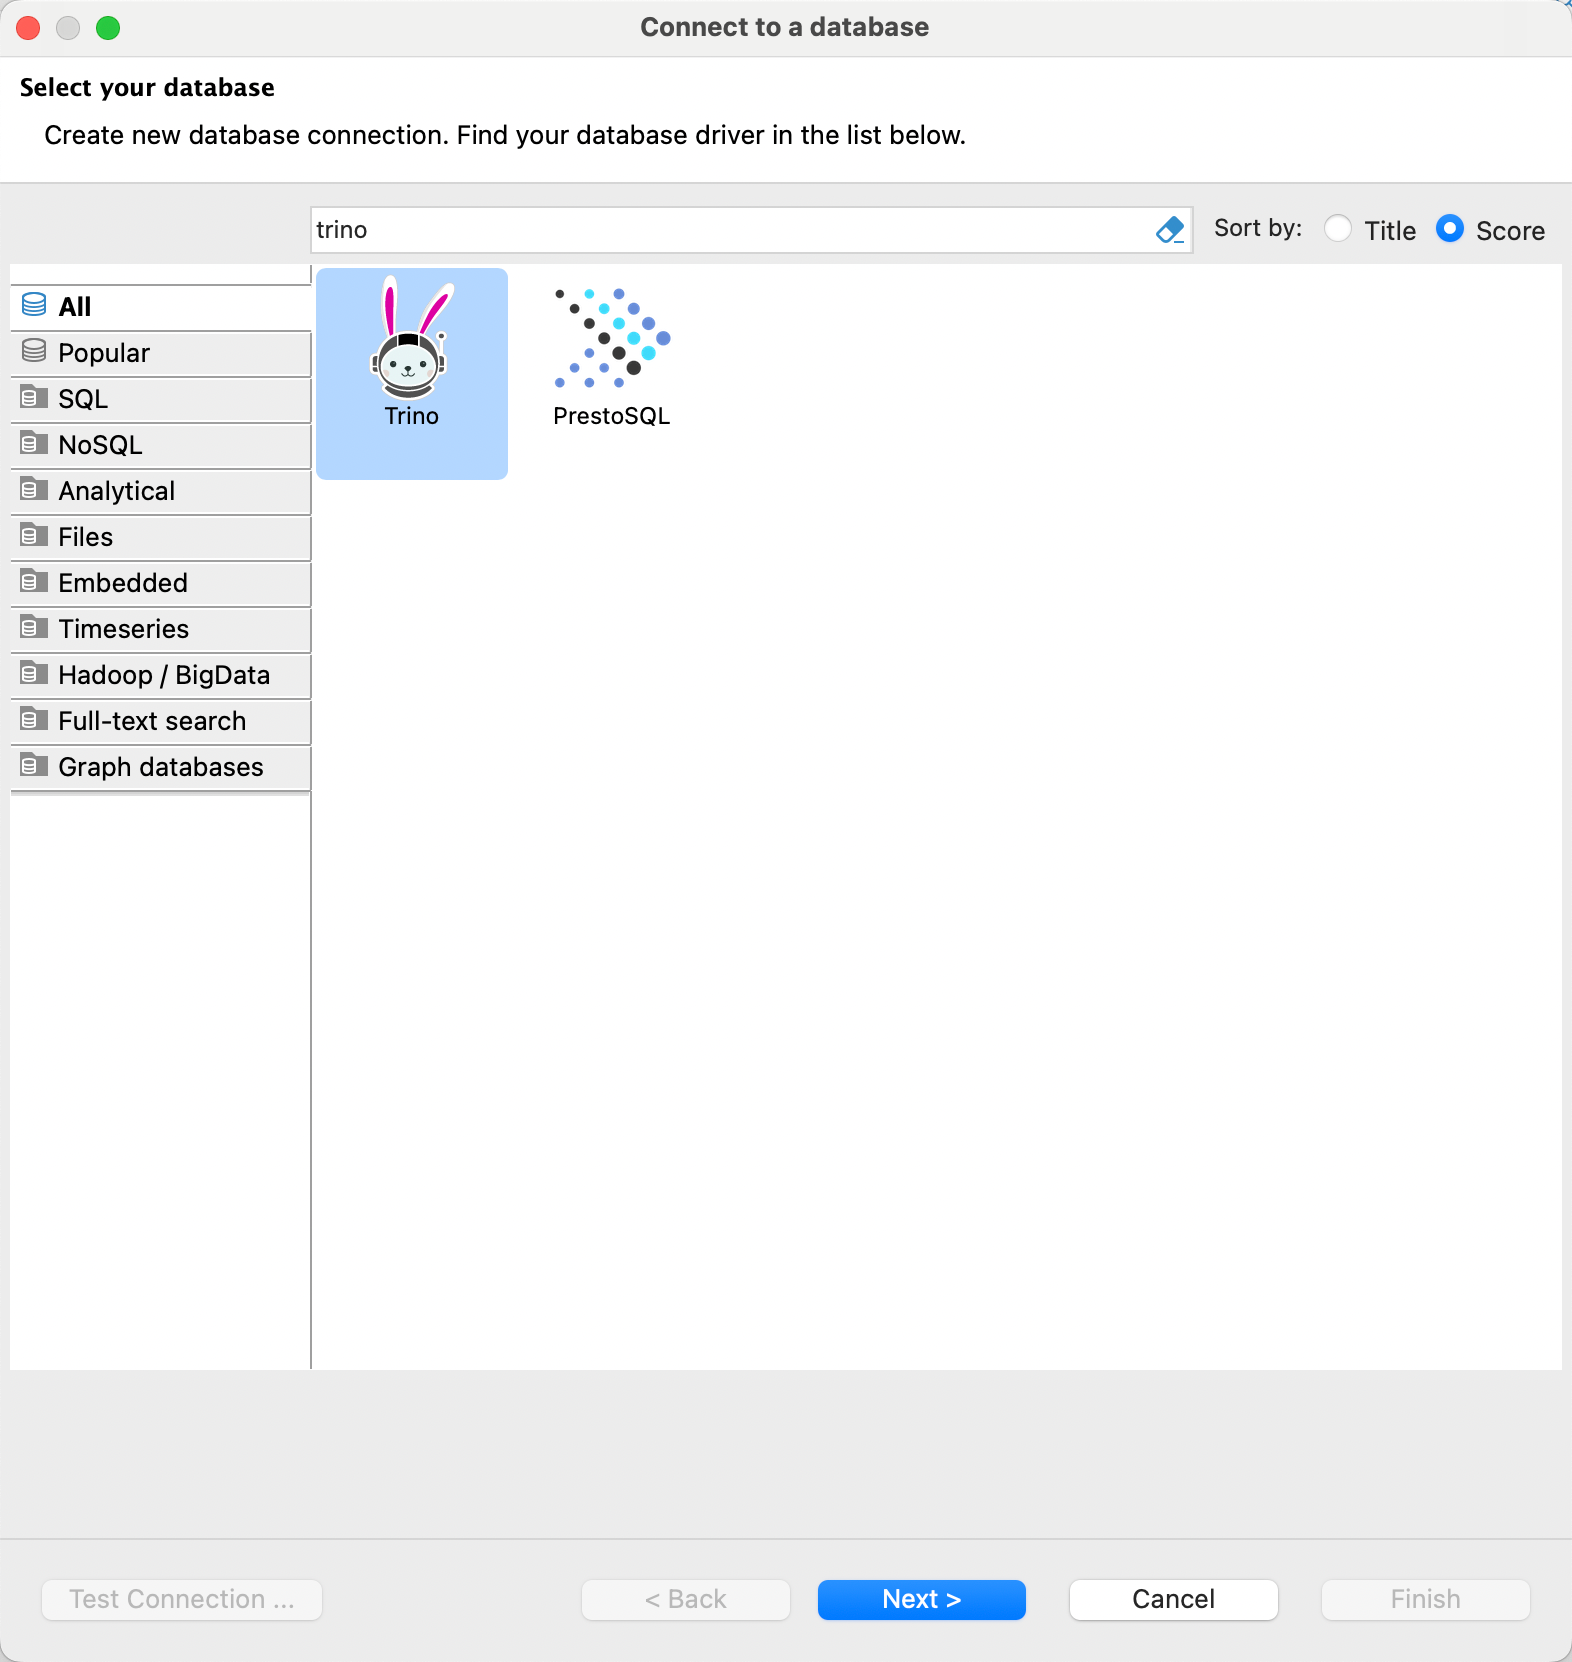1572x1662 pixels.
Task: Clear the search filter with eraser icon
Action: point(1169,231)
